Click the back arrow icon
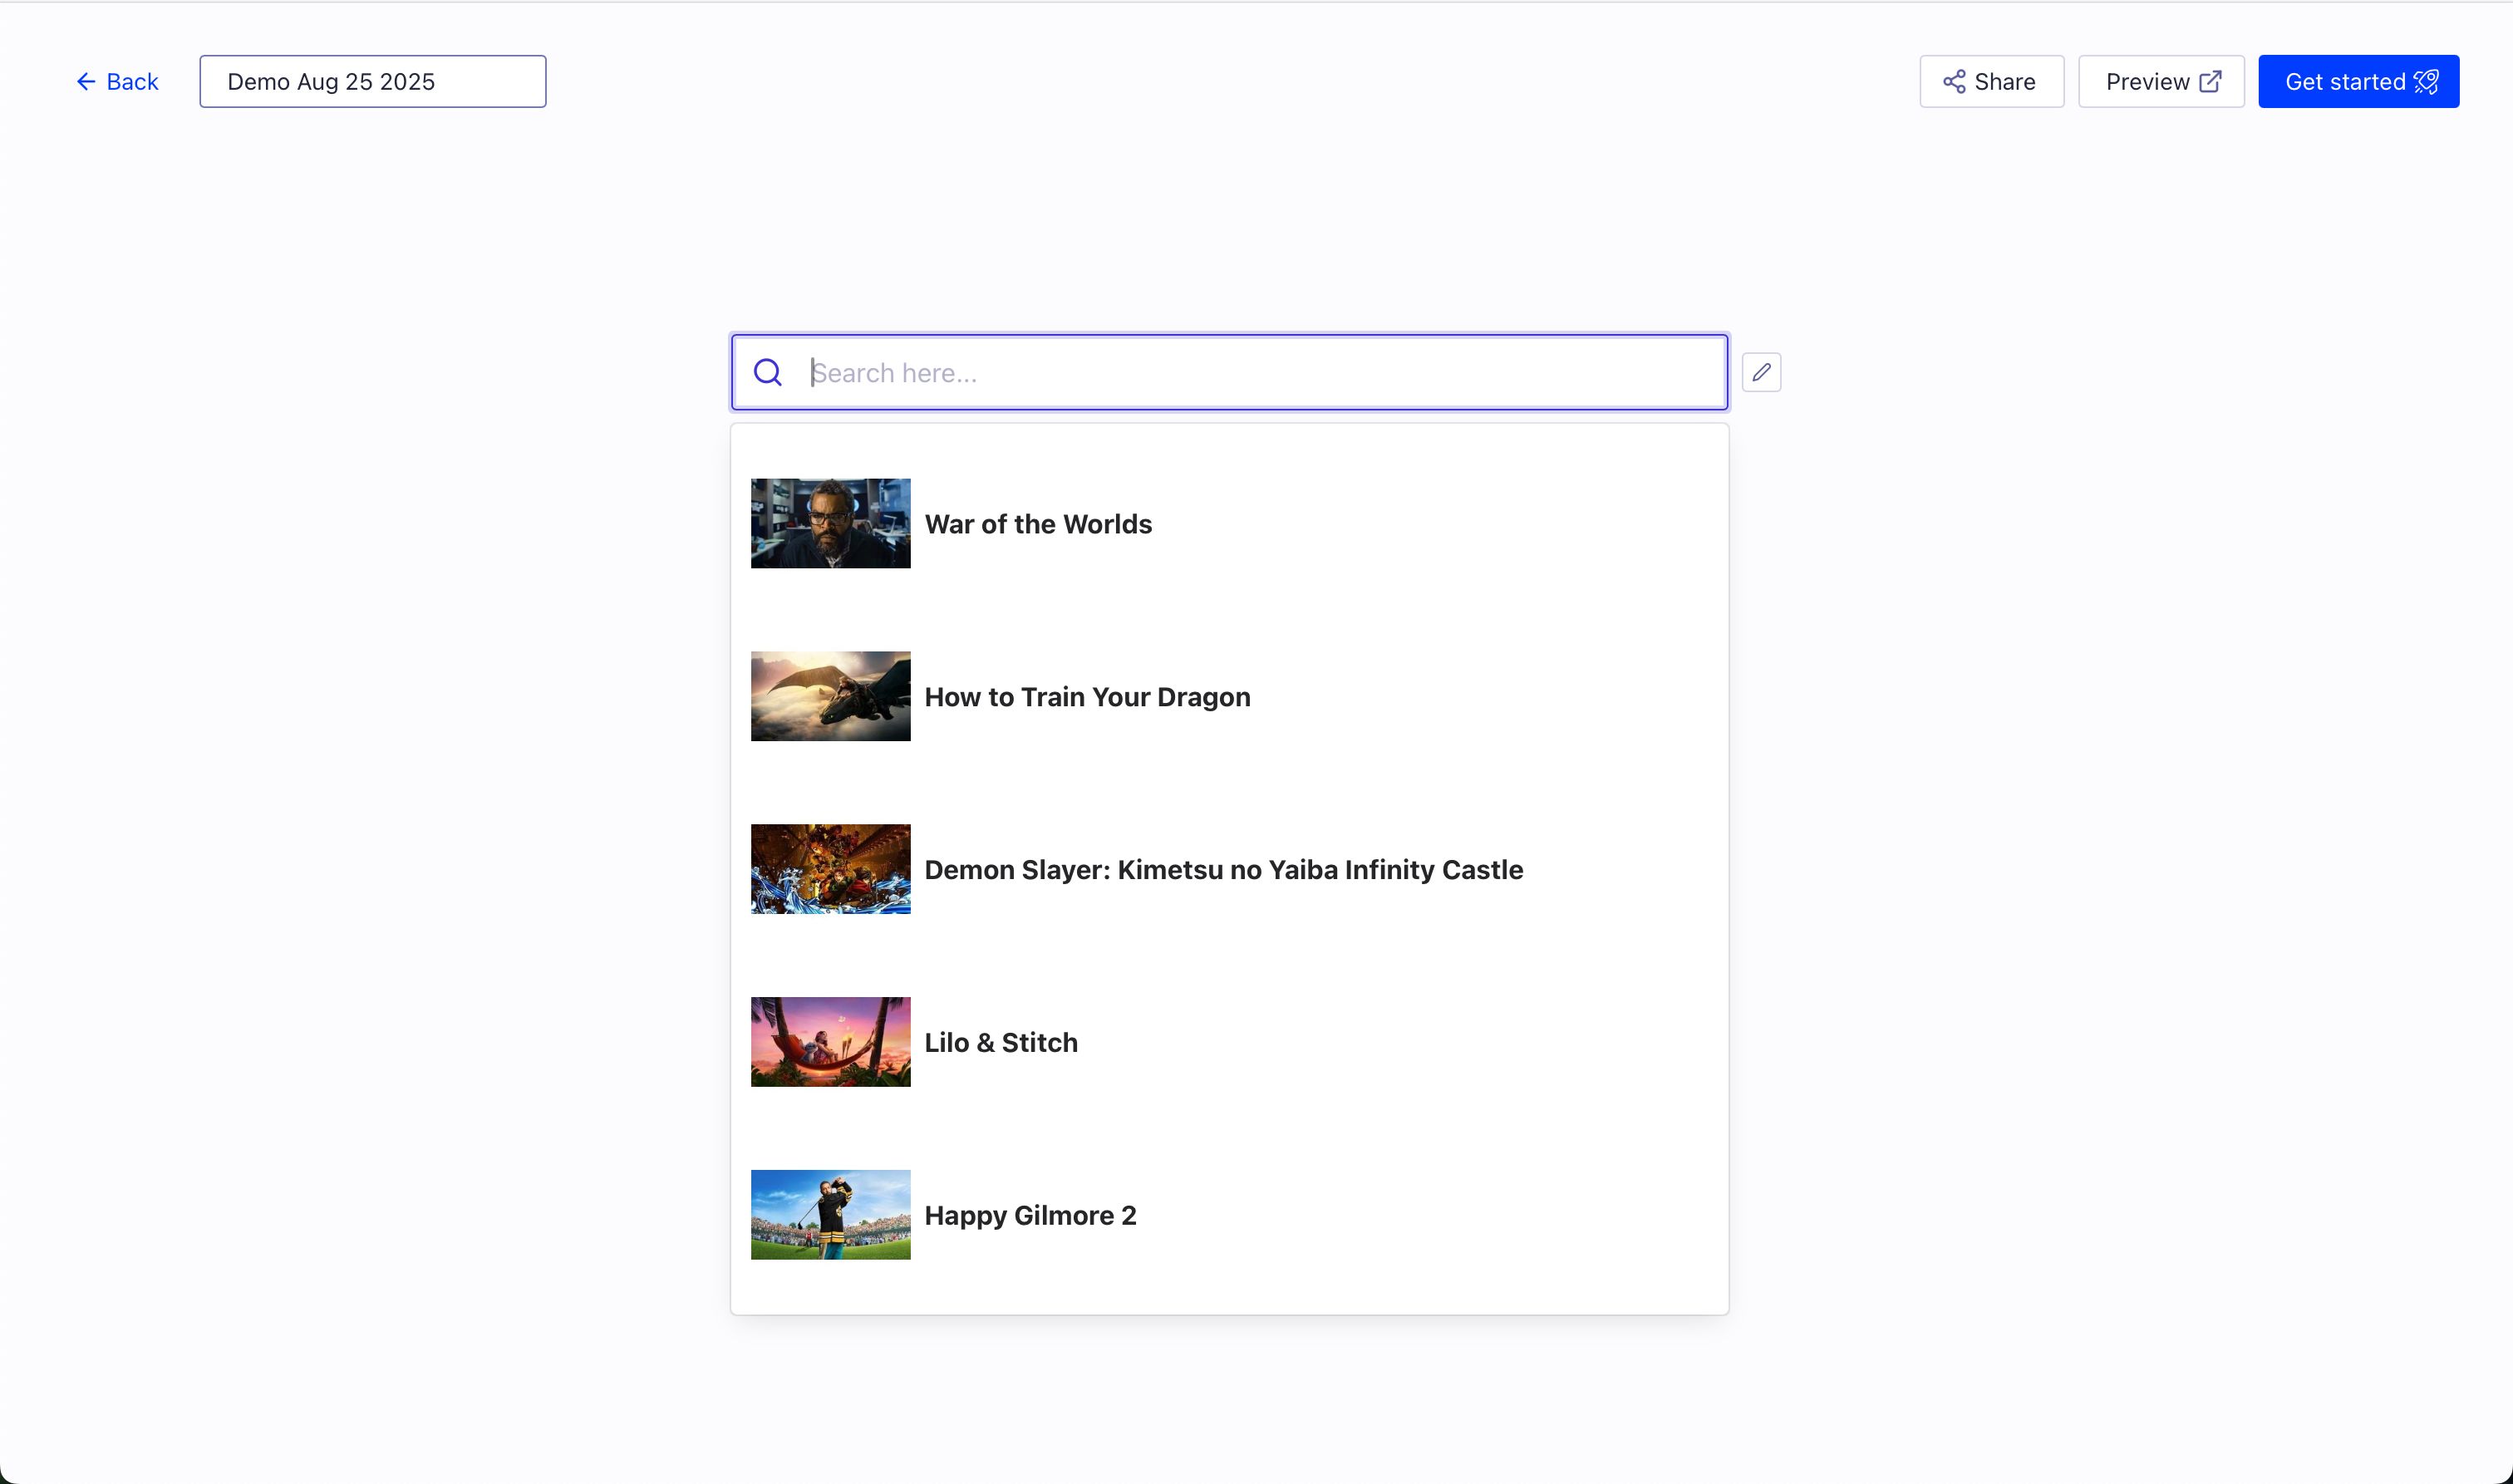This screenshot has width=2513, height=1484. [x=86, y=82]
